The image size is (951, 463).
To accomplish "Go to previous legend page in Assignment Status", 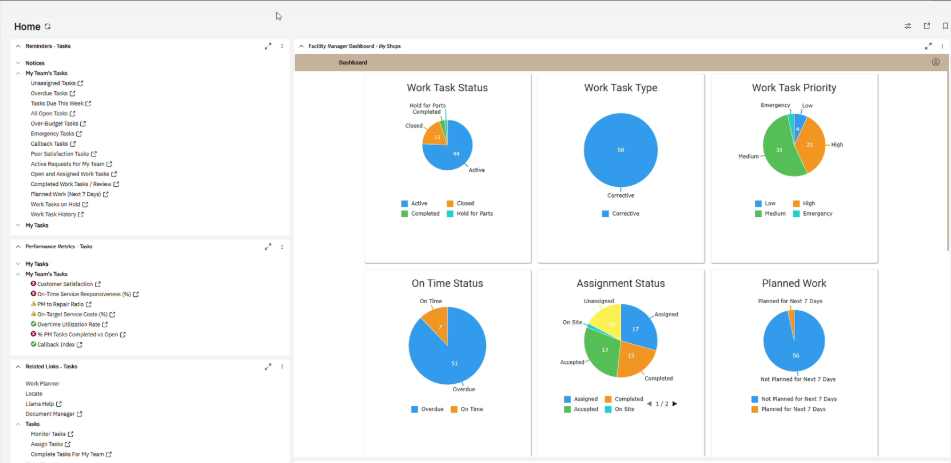I will (x=649, y=404).
